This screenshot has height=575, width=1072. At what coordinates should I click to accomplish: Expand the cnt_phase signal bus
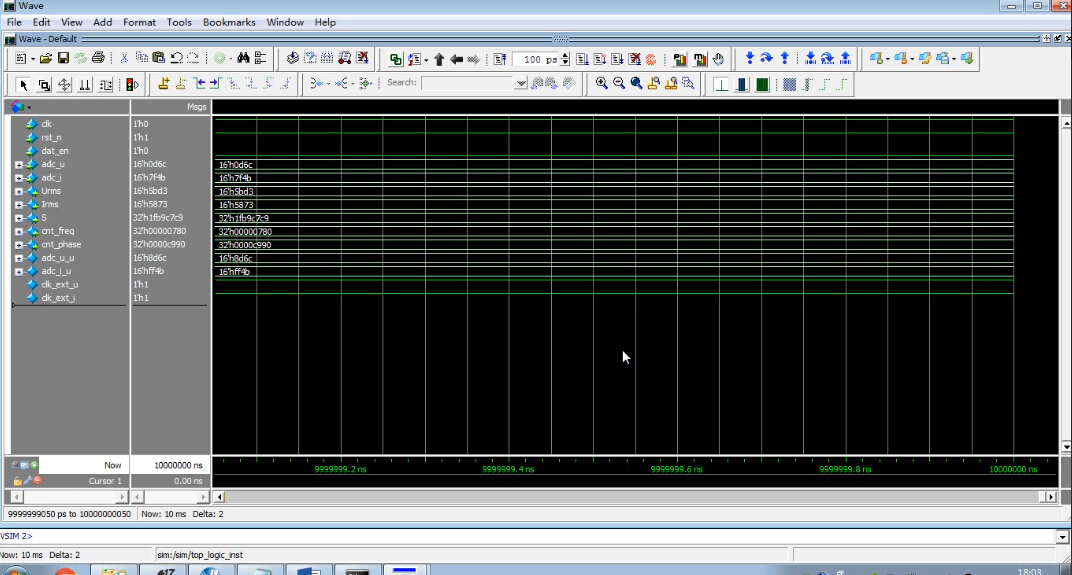[x=19, y=245]
